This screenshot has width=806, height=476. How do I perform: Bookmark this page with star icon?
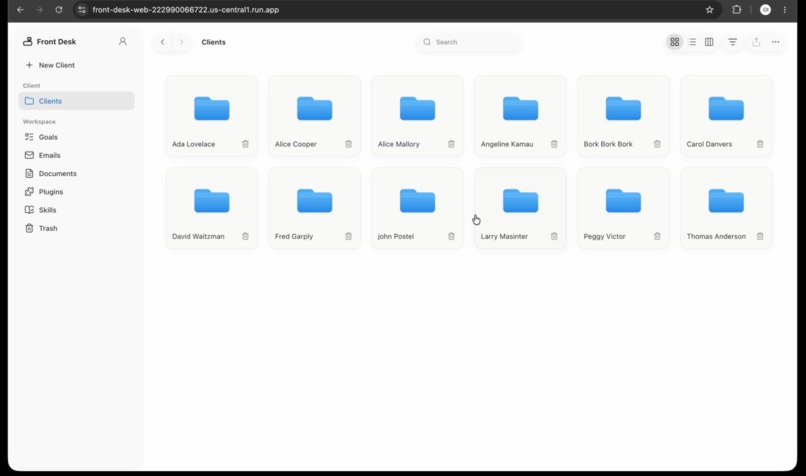[x=709, y=10]
